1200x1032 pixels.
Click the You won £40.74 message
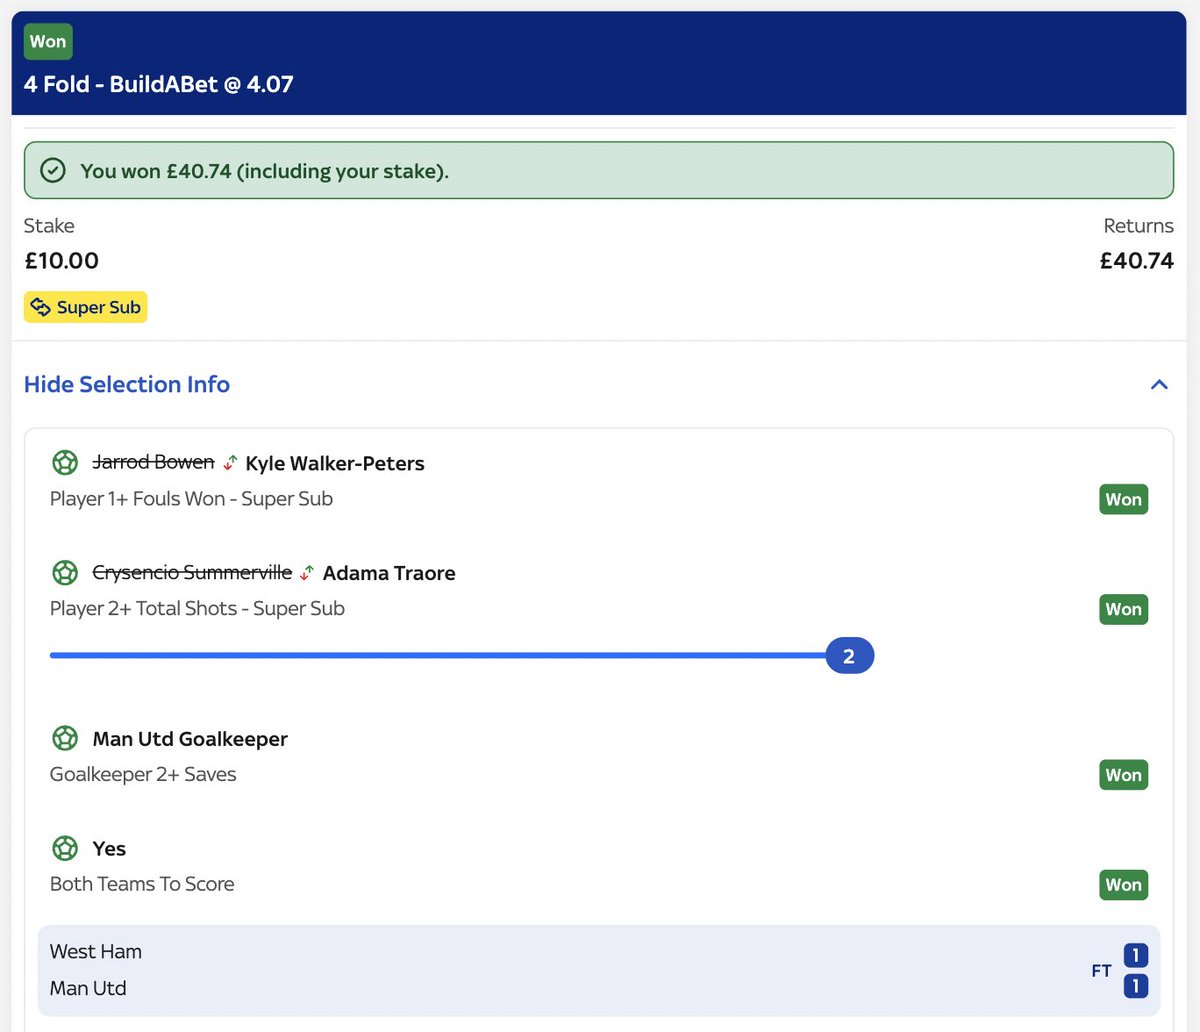264,171
